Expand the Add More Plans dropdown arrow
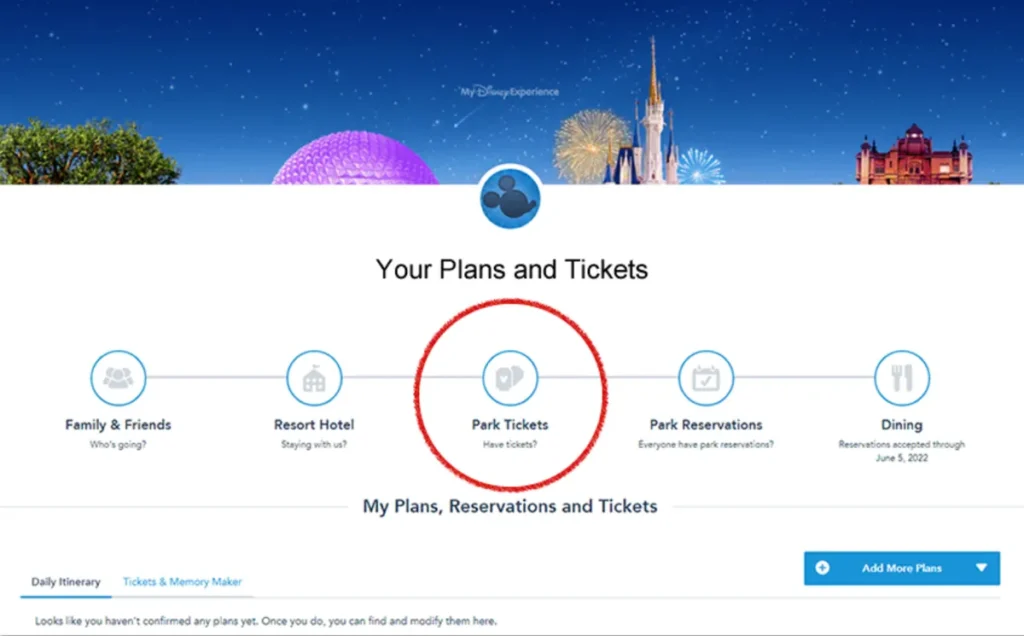Viewport: 1024px width, 636px height. click(979, 566)
